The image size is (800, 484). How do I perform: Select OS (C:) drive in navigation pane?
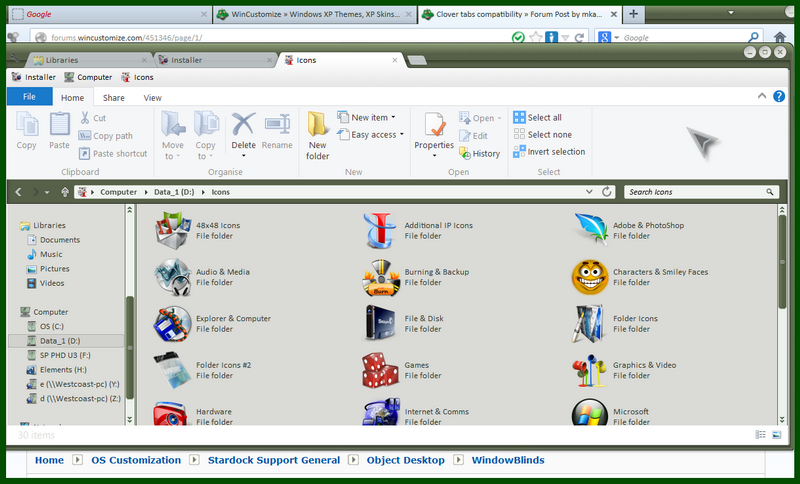click(52, 326)
